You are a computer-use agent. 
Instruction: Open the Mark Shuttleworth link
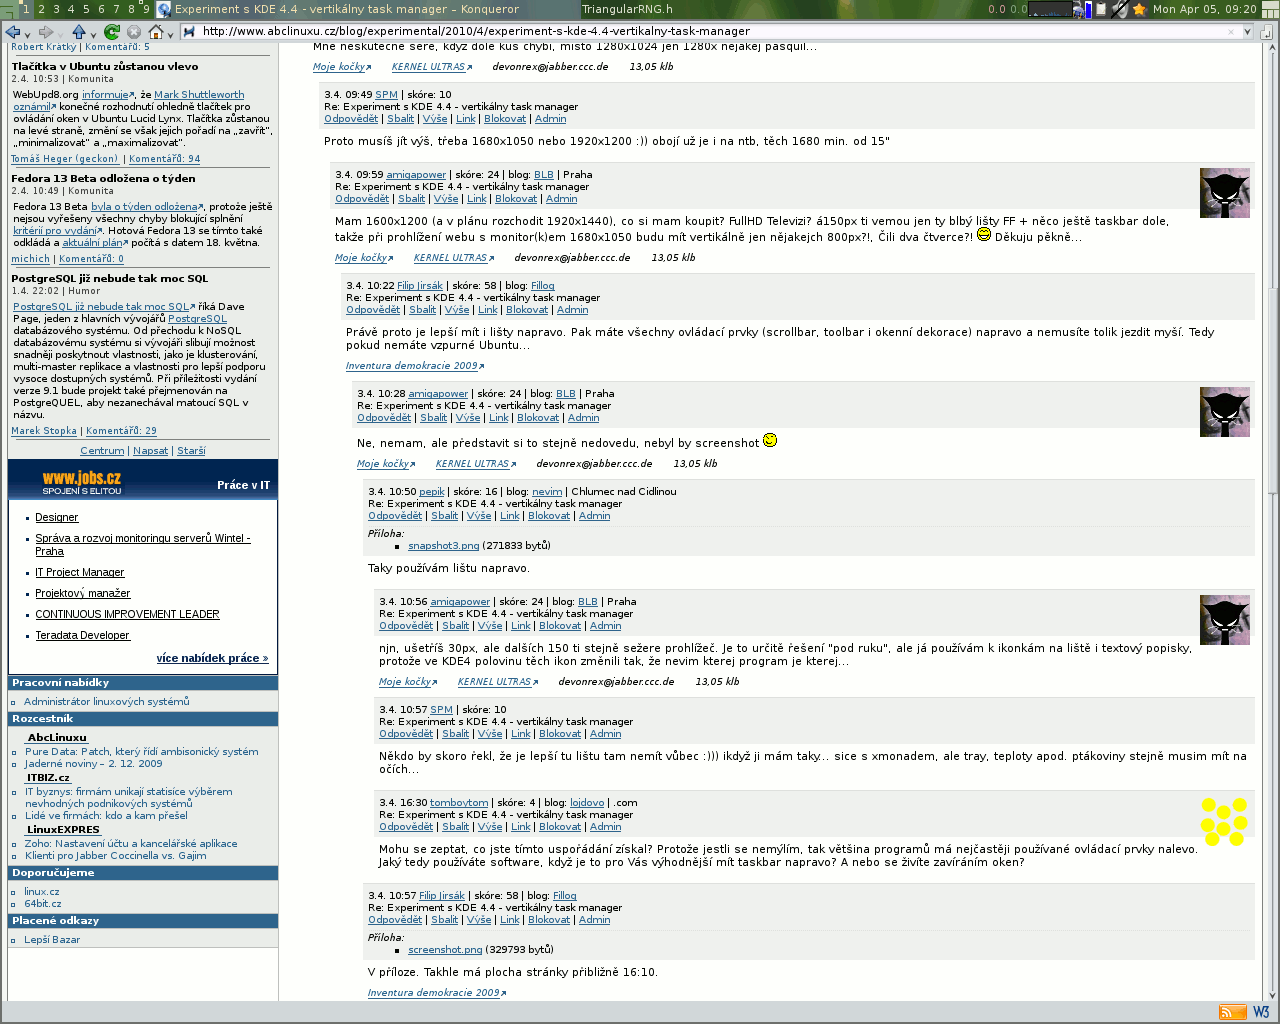pos(199,95)
